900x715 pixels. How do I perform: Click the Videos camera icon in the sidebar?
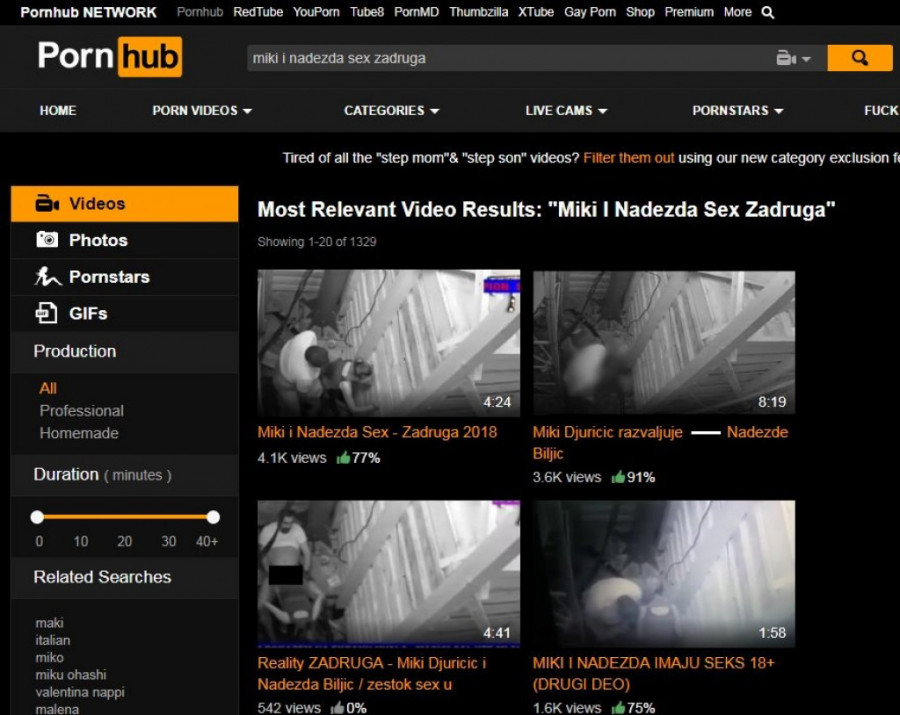[x=47, y=204]
